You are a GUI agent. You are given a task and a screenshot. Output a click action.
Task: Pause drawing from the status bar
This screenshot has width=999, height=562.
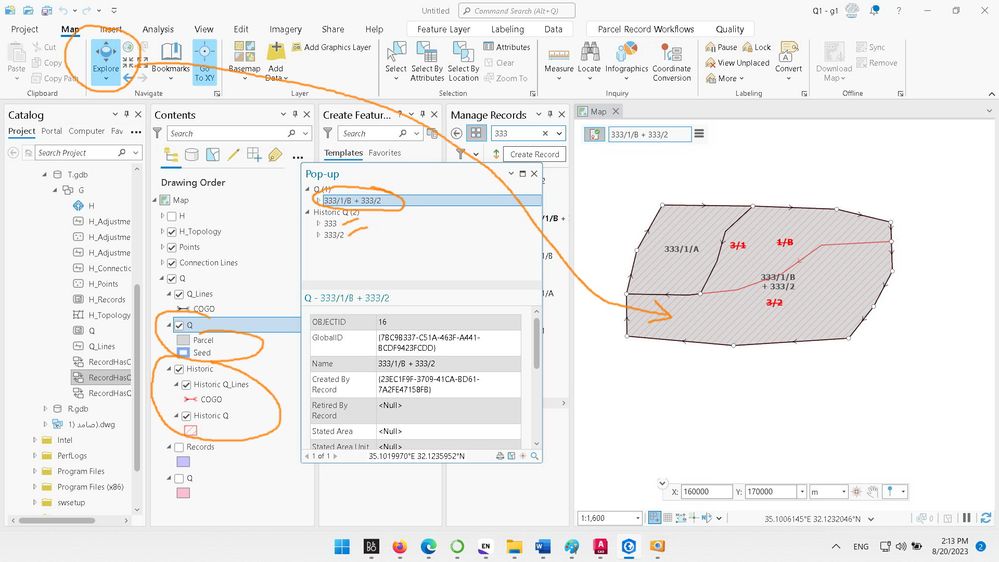click(x=967, y=518)
